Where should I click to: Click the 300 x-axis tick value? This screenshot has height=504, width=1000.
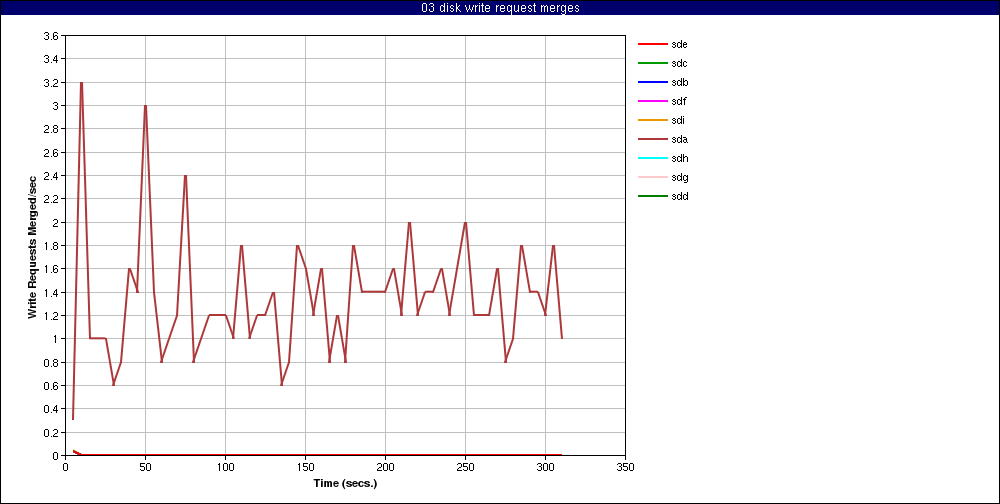[545, 467]
